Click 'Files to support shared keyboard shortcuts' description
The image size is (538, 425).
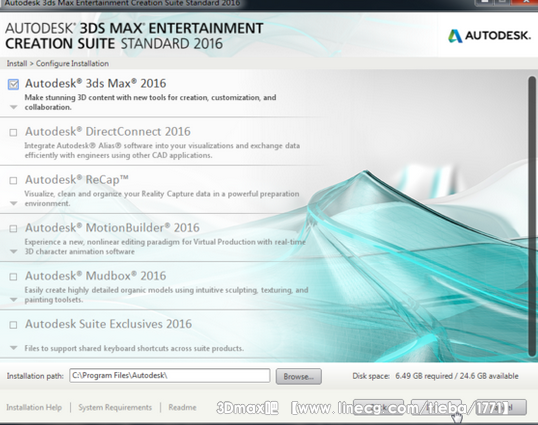(x=134, y=348)
